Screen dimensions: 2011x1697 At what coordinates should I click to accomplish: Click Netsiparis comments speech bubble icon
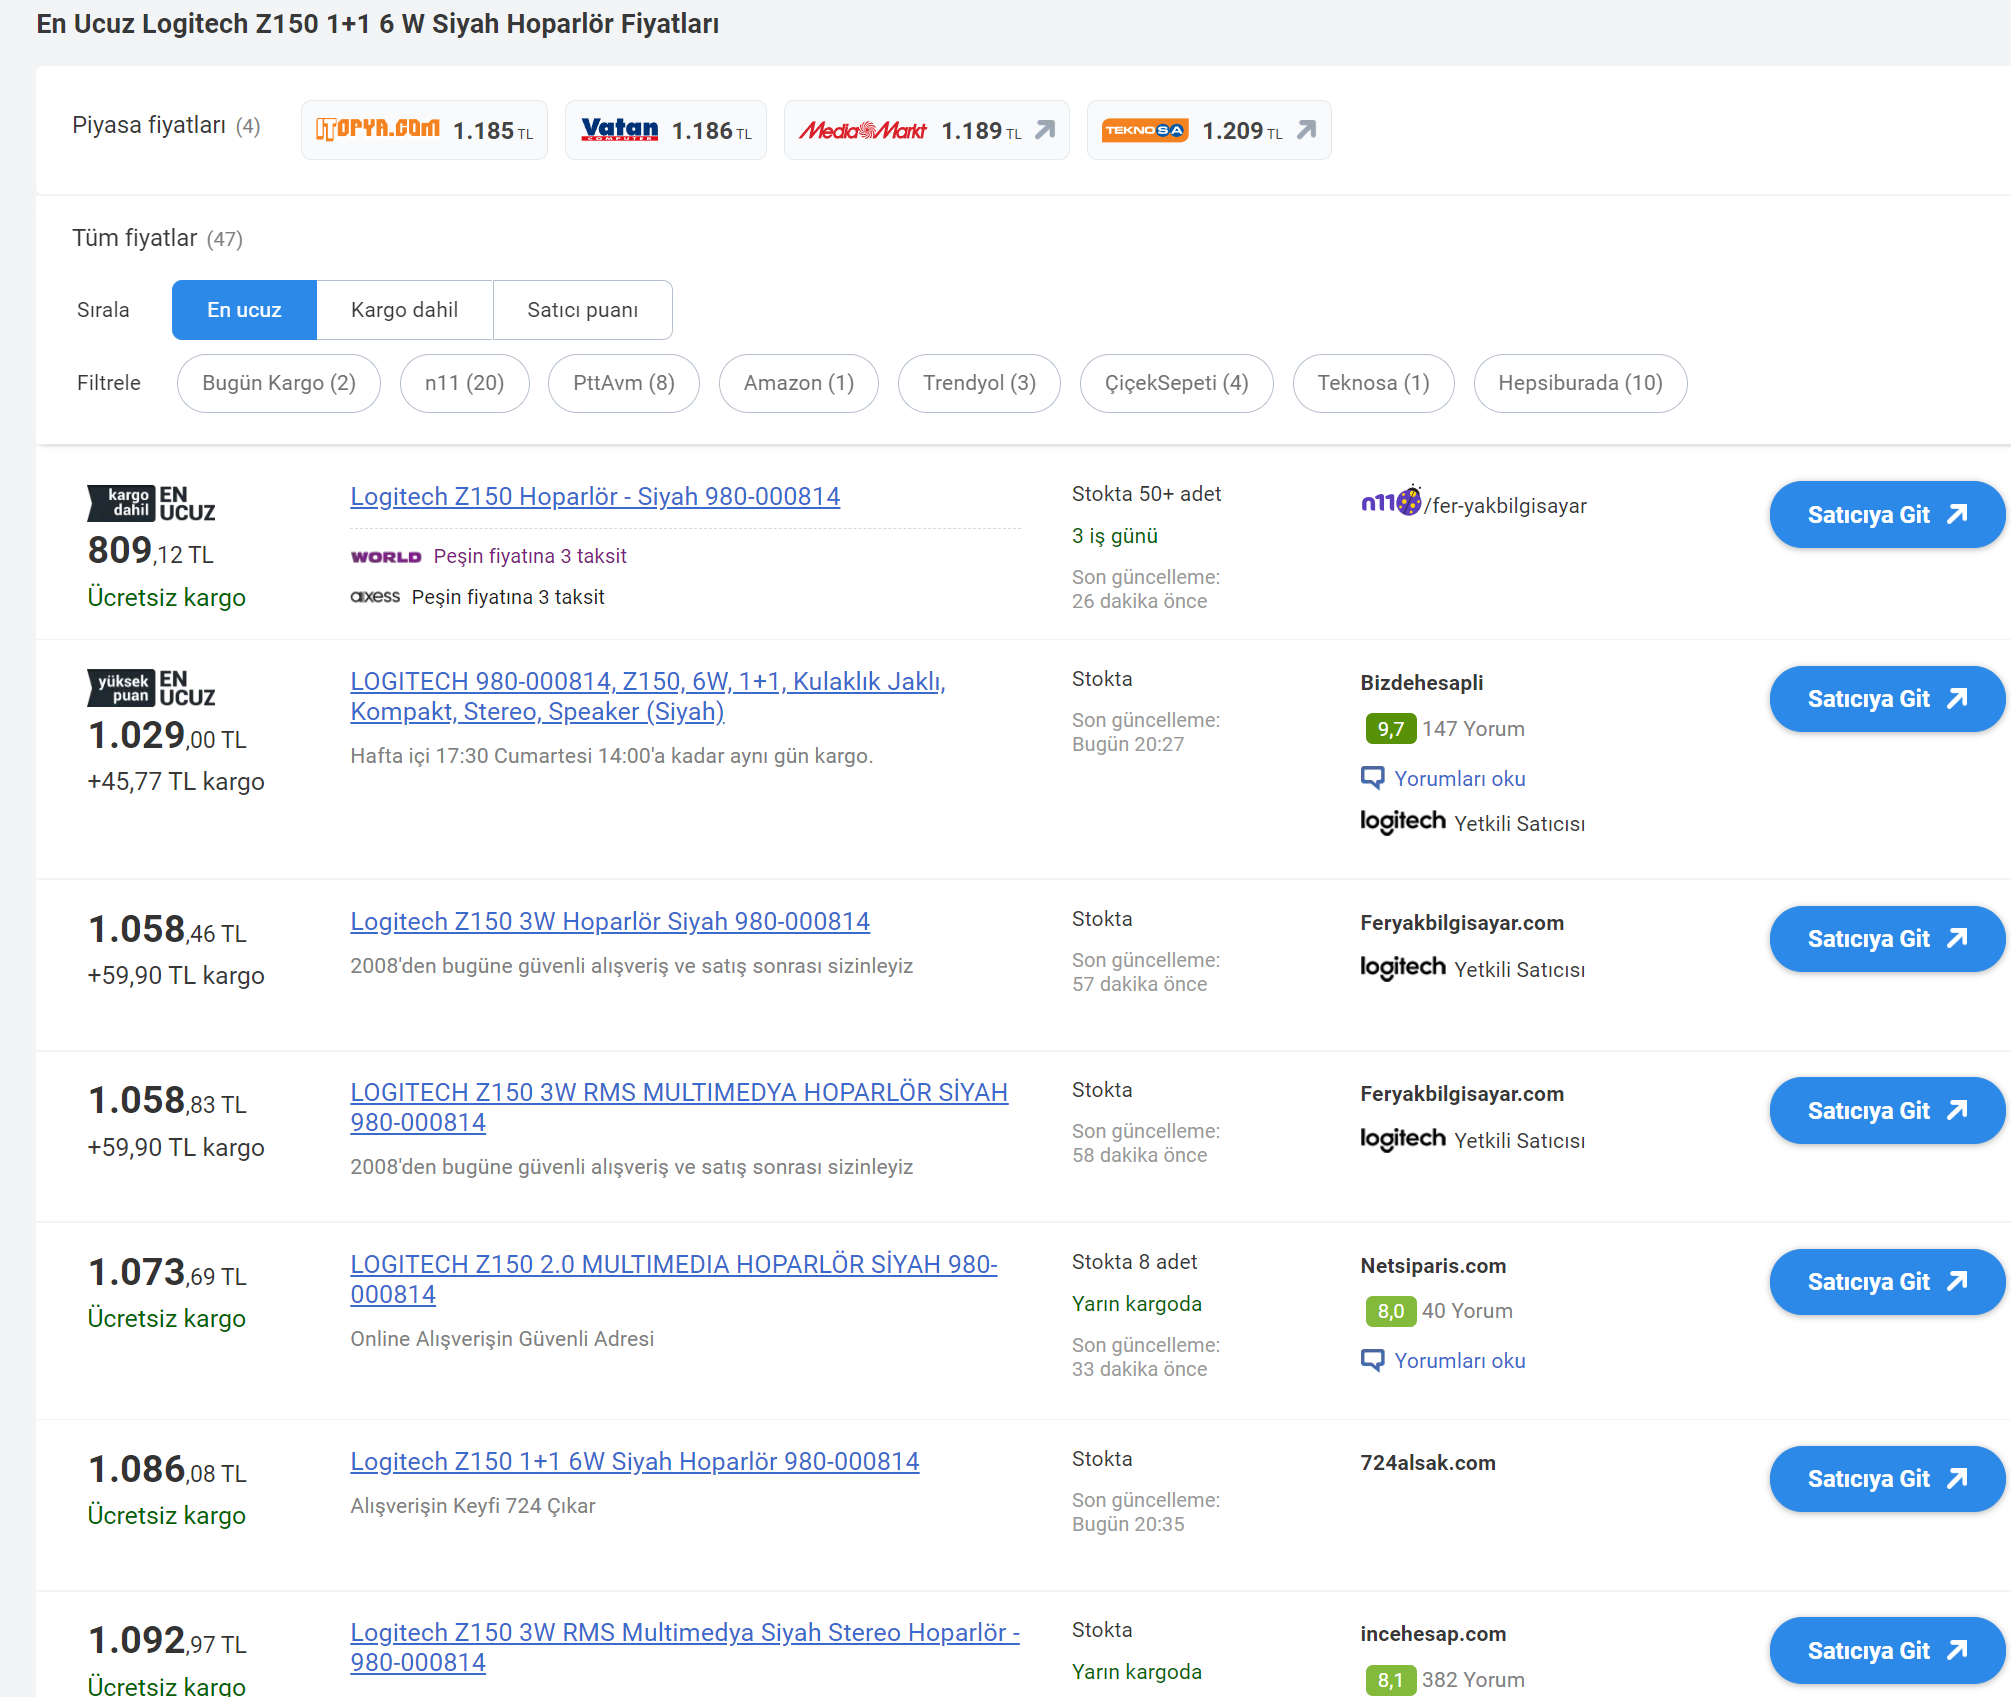pos(1372,1360)
